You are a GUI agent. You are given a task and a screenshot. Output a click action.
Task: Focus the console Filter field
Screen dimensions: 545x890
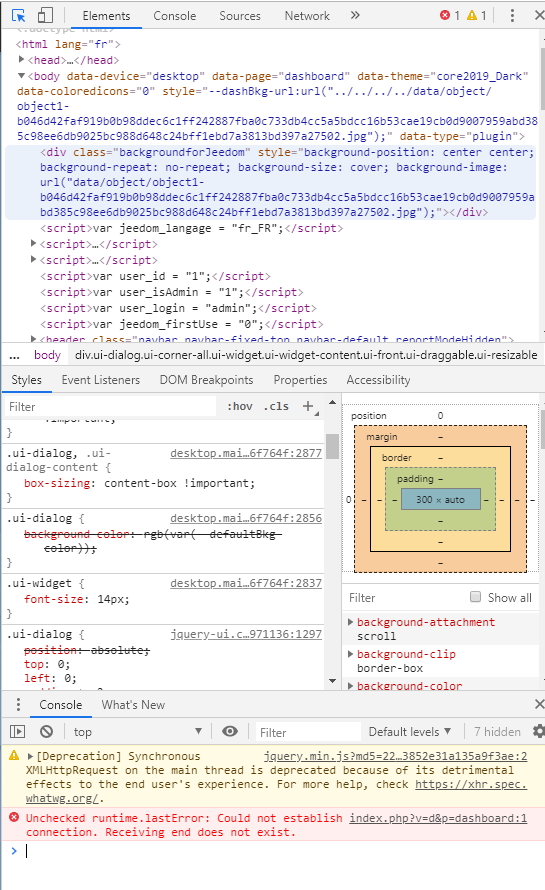[x=308, y=732]
